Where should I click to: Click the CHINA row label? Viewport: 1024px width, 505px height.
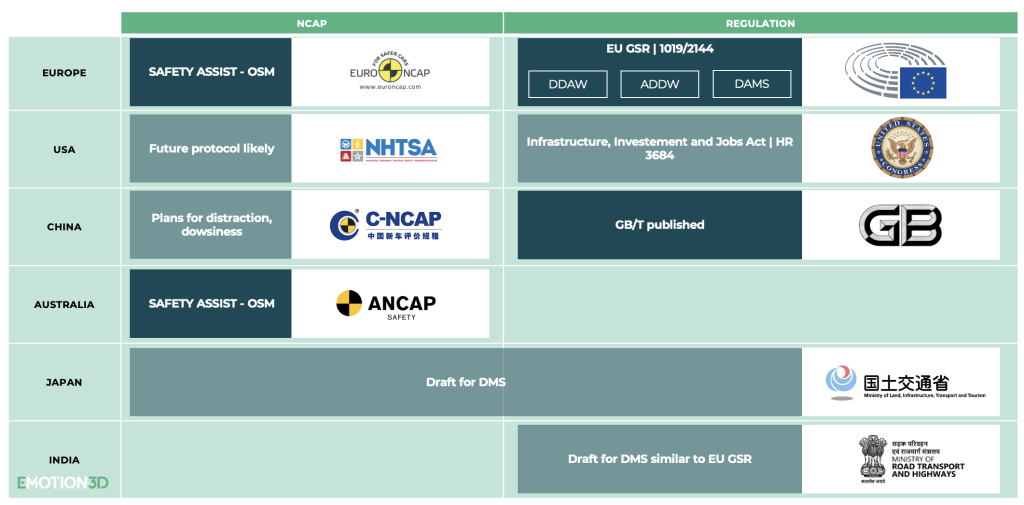(64, 227)
